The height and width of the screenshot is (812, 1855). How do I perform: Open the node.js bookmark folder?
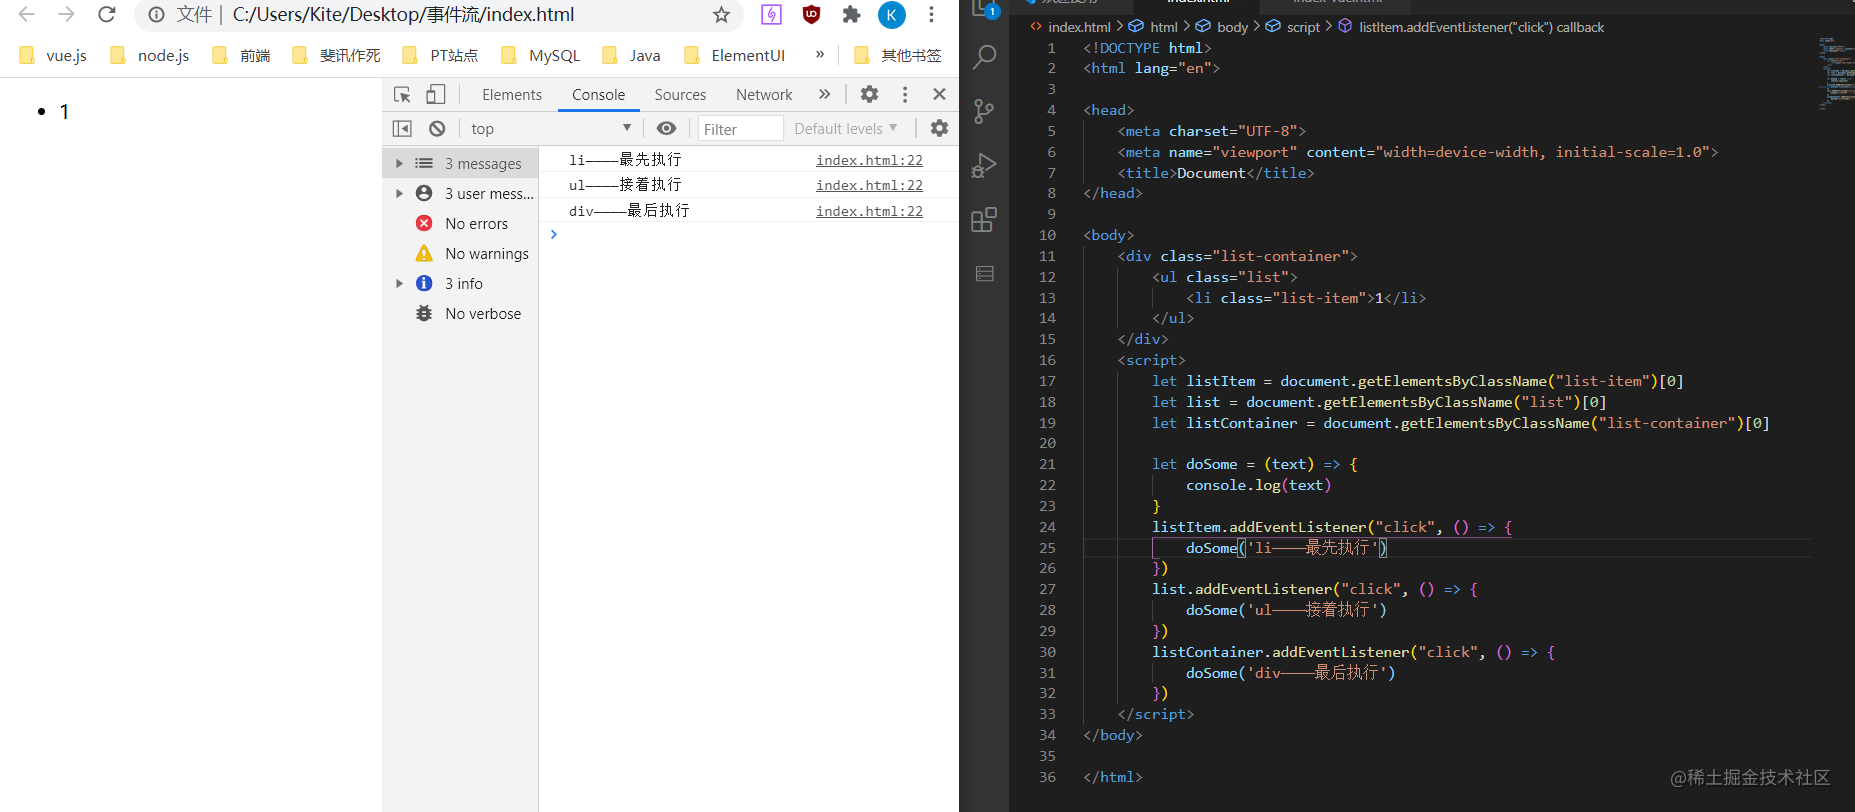(x=150, y=55)
